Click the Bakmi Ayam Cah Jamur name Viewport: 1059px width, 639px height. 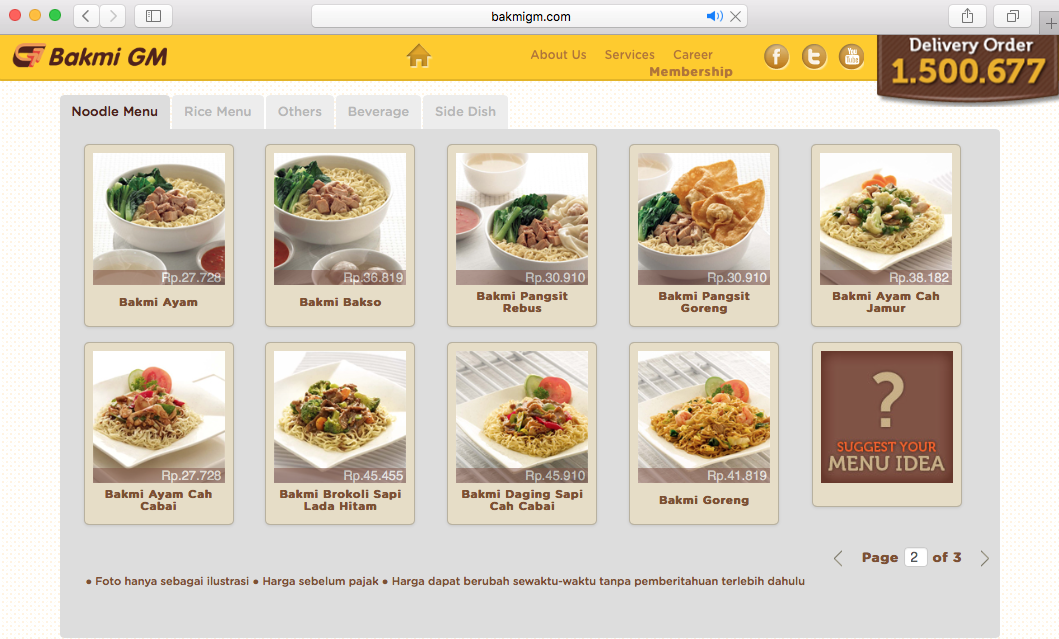pos(886,302)
